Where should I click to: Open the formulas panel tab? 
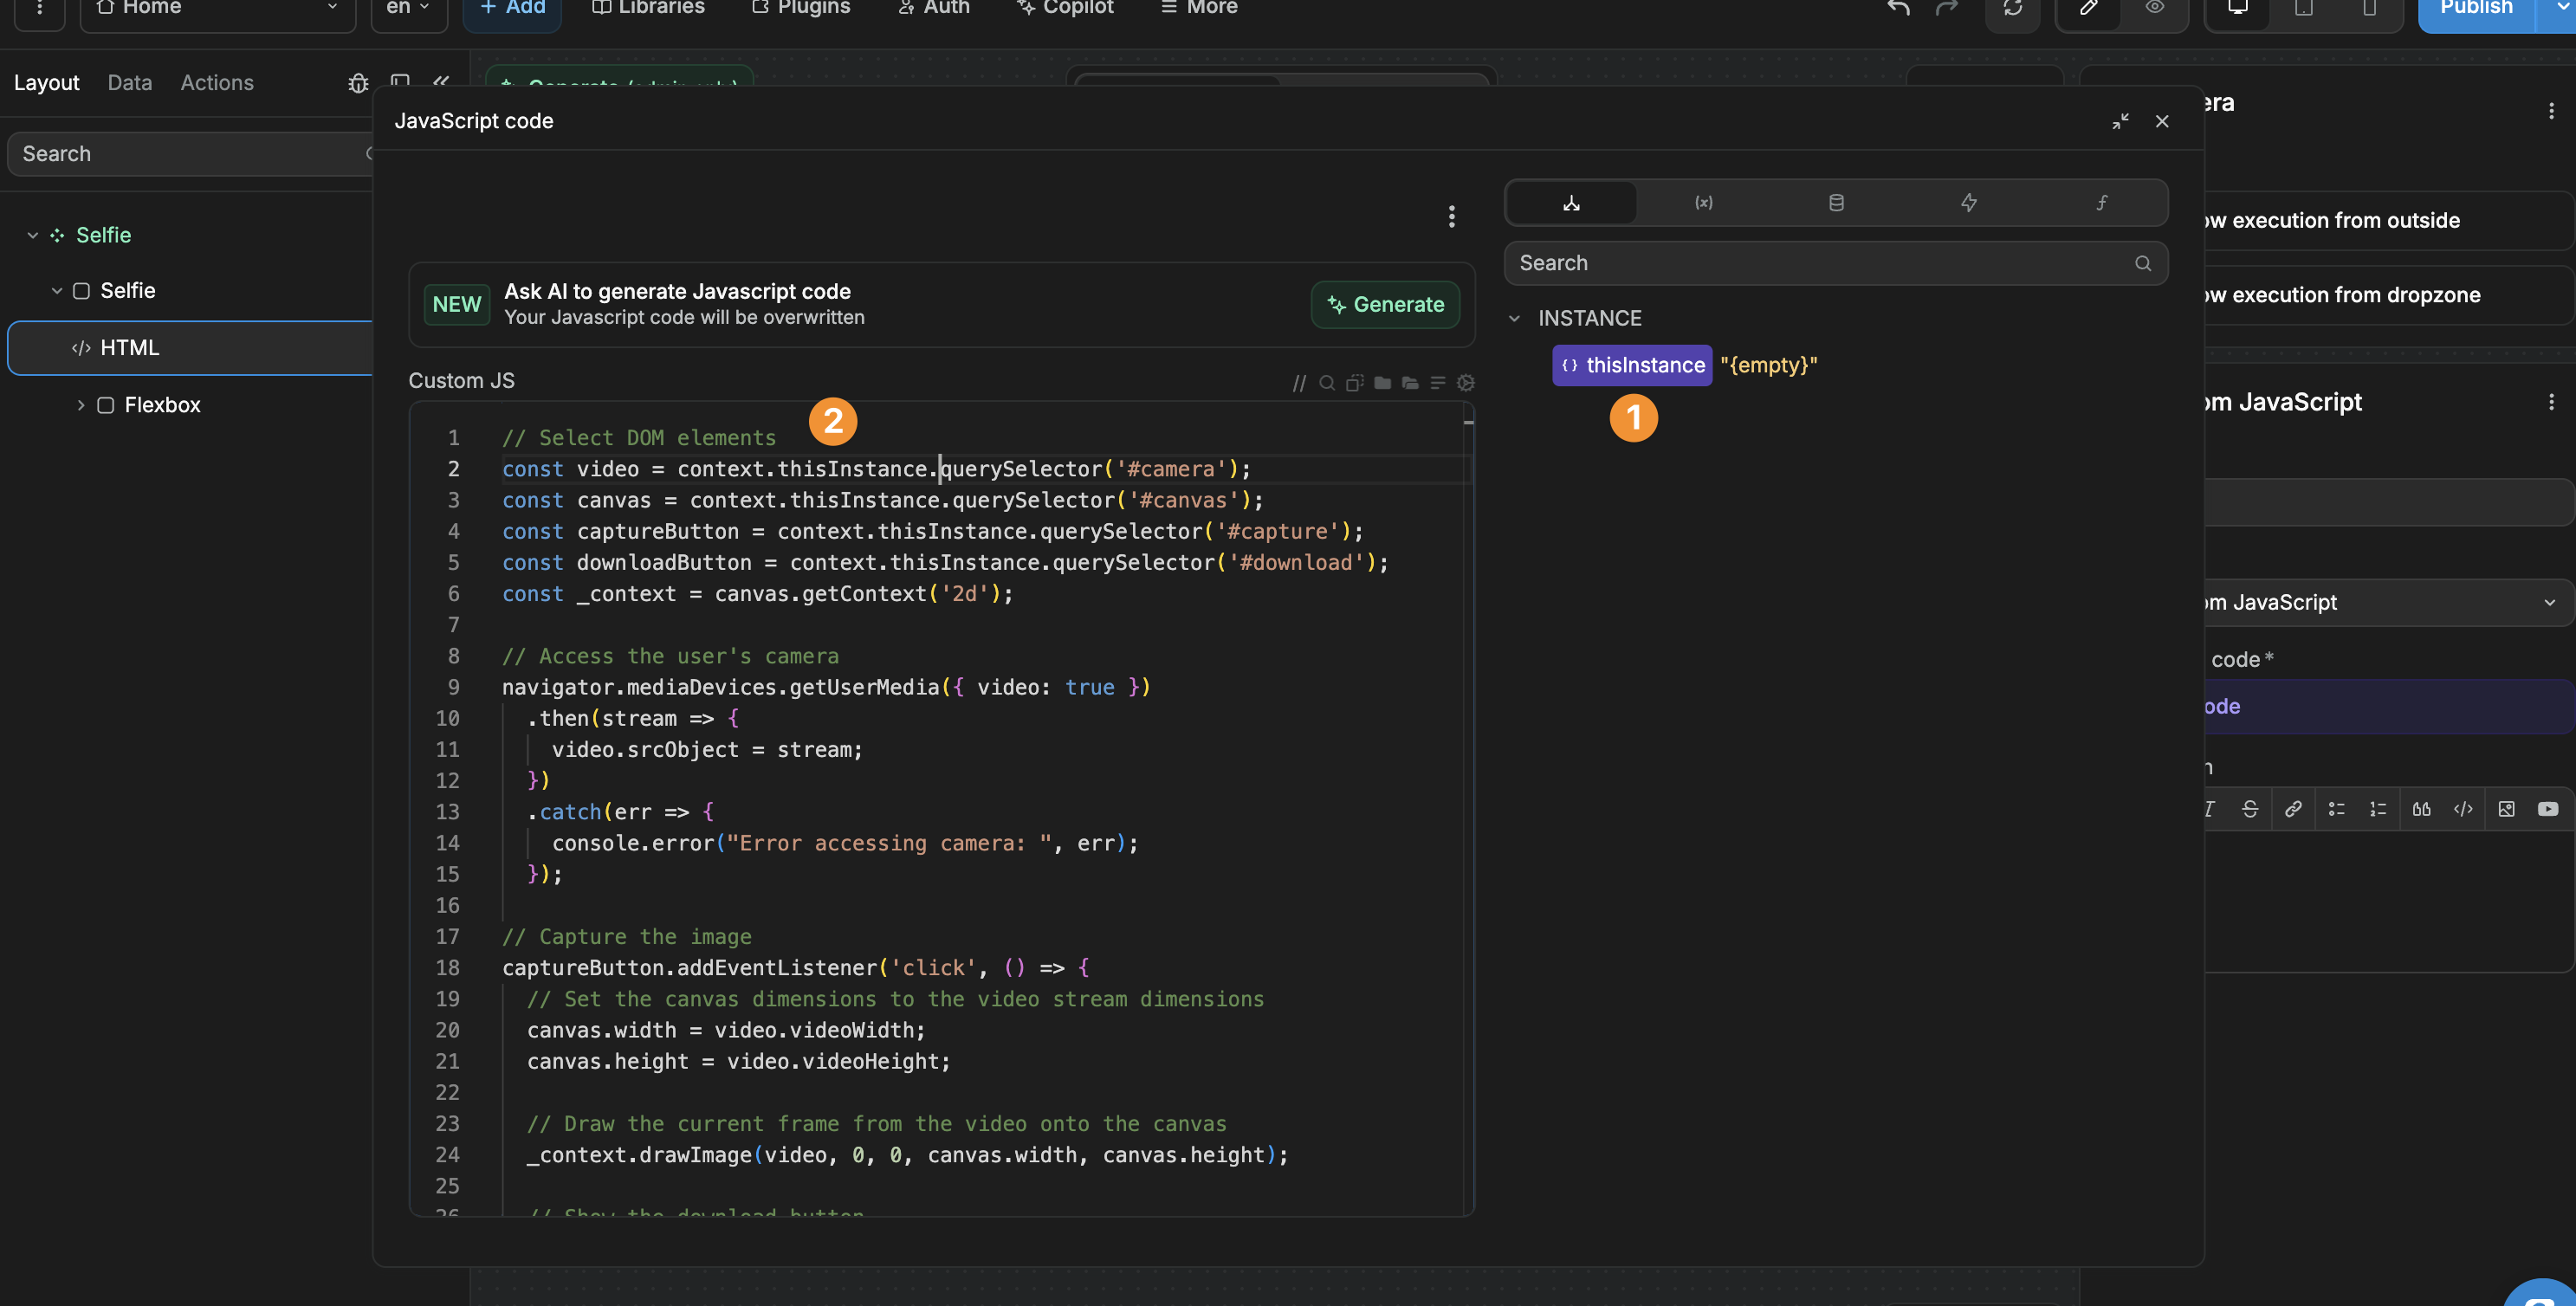click(2101, 202)
